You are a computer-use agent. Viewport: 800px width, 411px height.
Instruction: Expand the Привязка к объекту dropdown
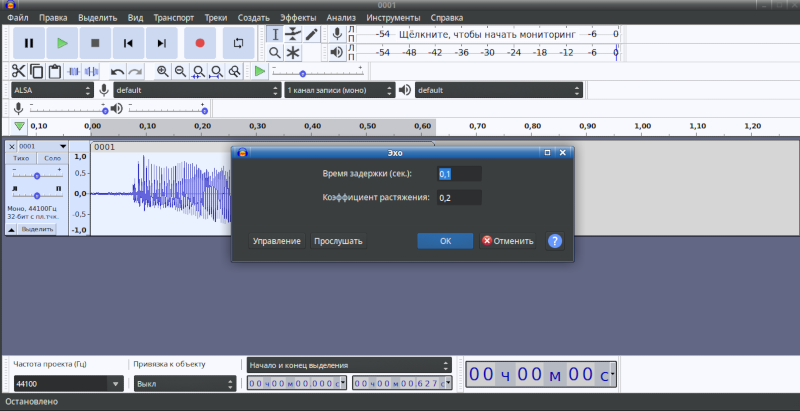[x=183, y=383]
